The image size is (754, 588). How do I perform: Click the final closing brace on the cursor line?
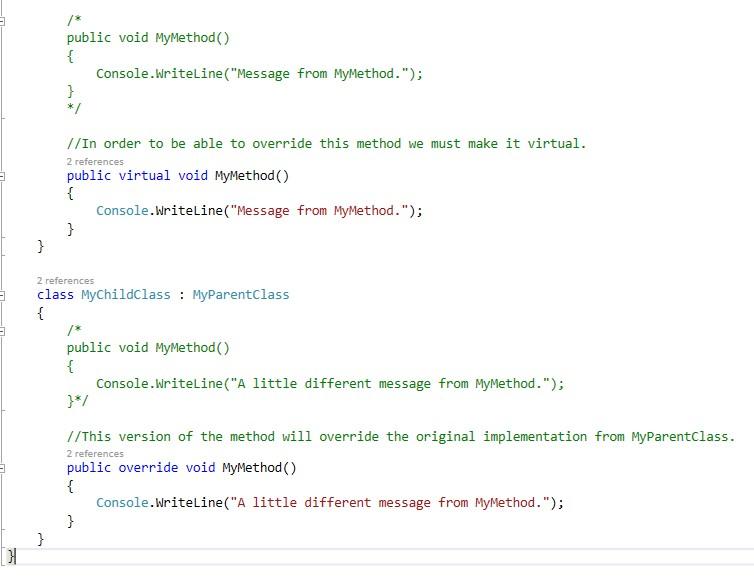[x=11, y=556]
